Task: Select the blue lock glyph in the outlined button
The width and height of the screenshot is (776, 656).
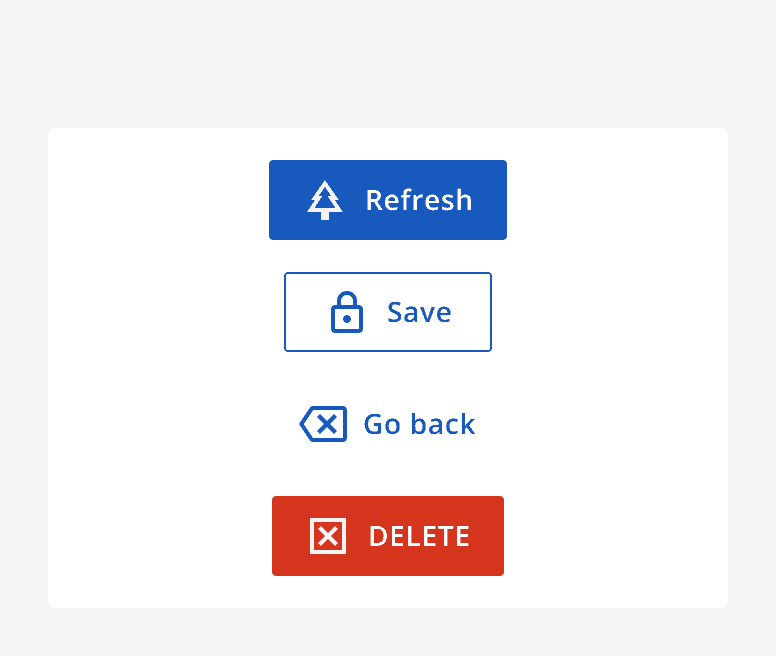Action: tap(346, 312)
